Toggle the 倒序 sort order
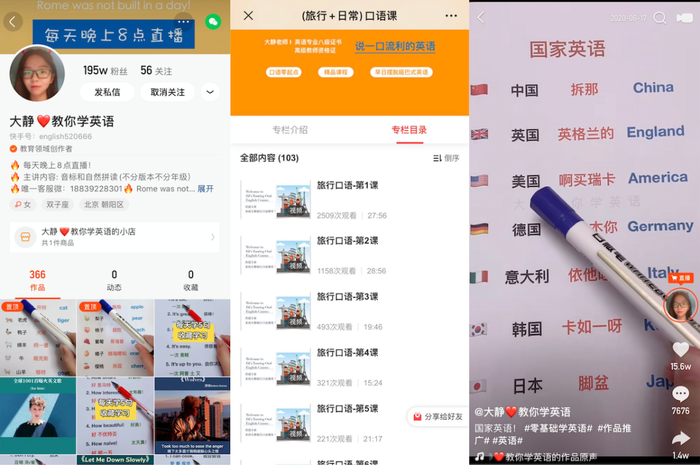Screen dimensions: 700x465 446,158
